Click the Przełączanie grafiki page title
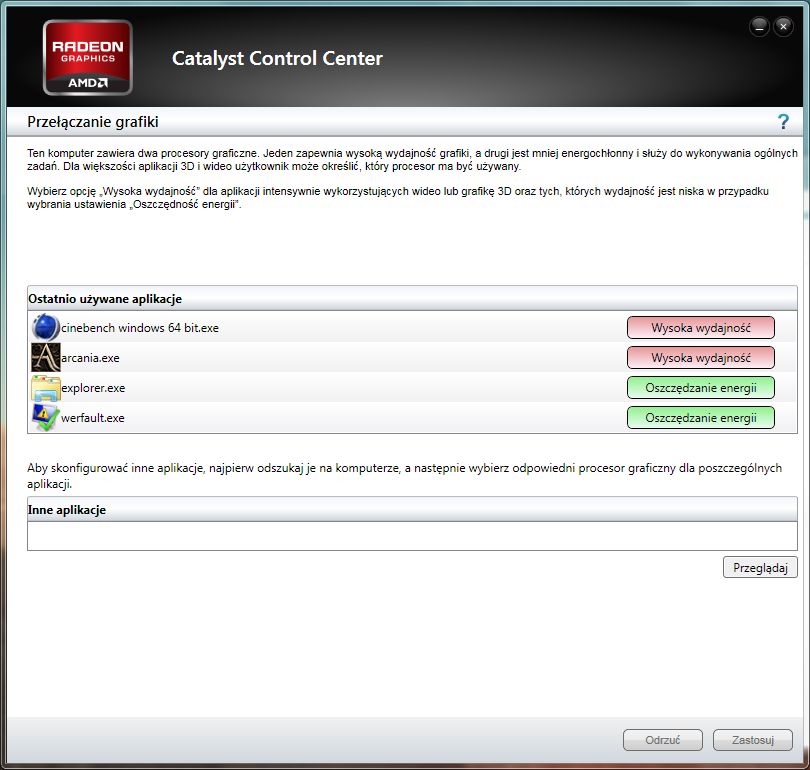 [x=92, y=122]
